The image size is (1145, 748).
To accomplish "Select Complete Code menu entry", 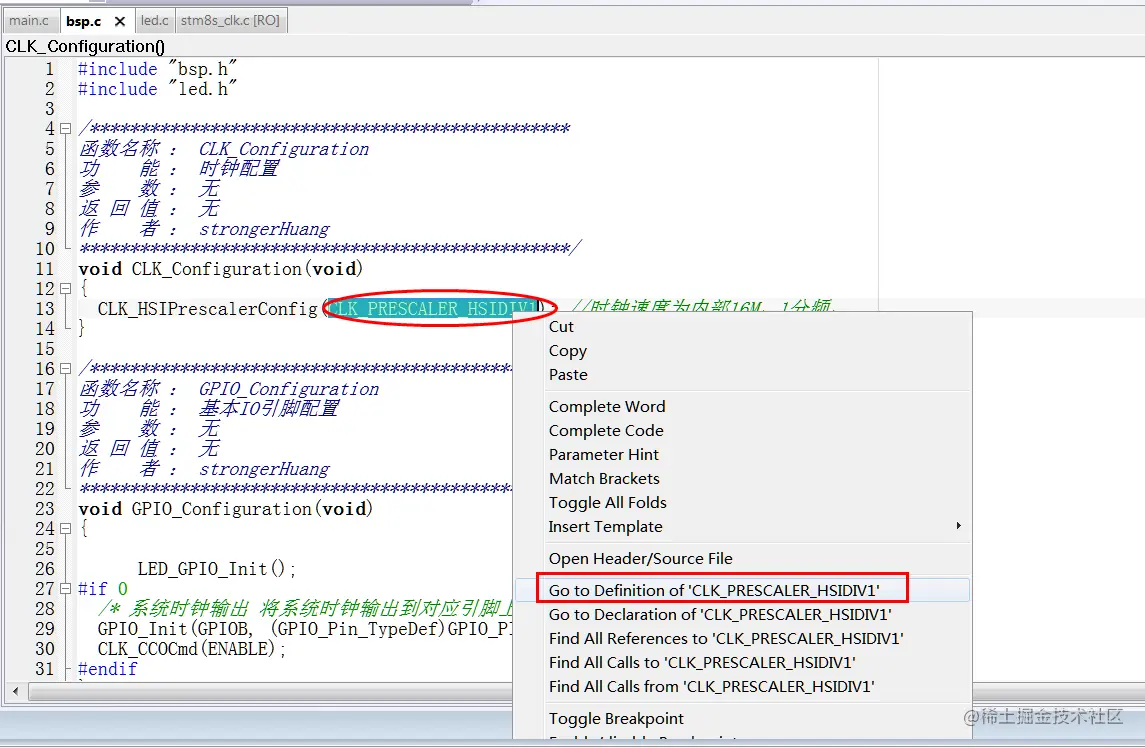I will (x=743, y=430).
